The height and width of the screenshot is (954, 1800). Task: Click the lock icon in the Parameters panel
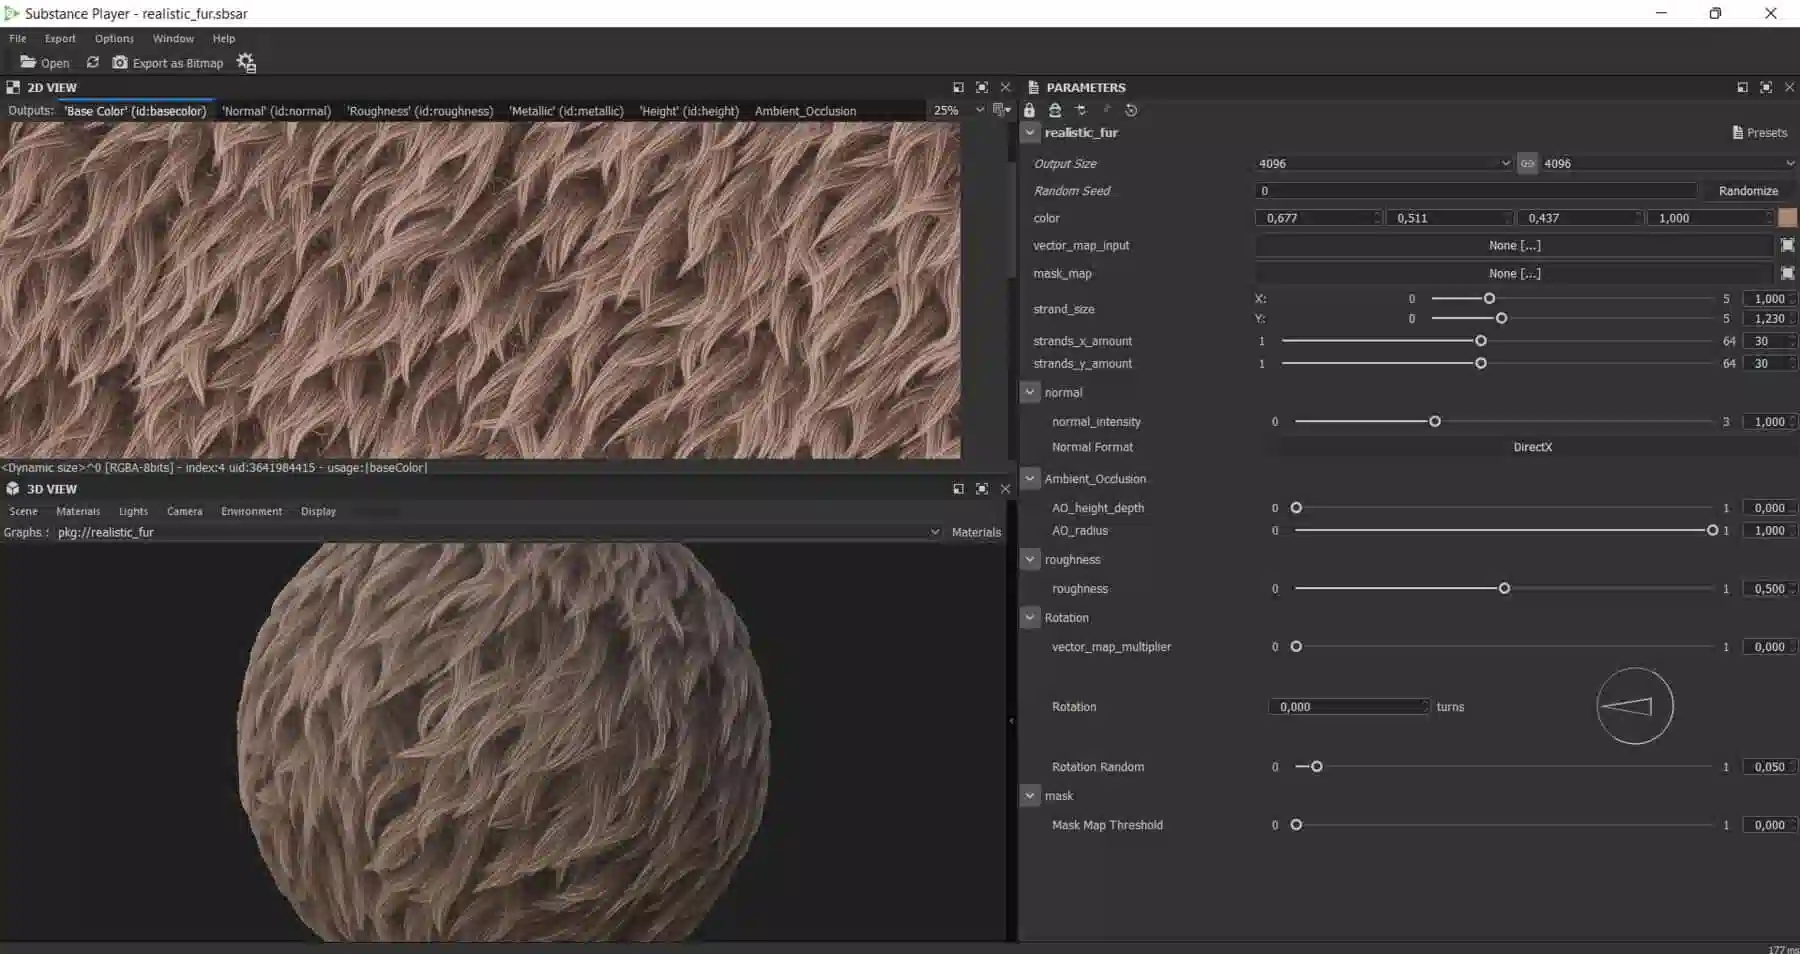(1032, 110)
